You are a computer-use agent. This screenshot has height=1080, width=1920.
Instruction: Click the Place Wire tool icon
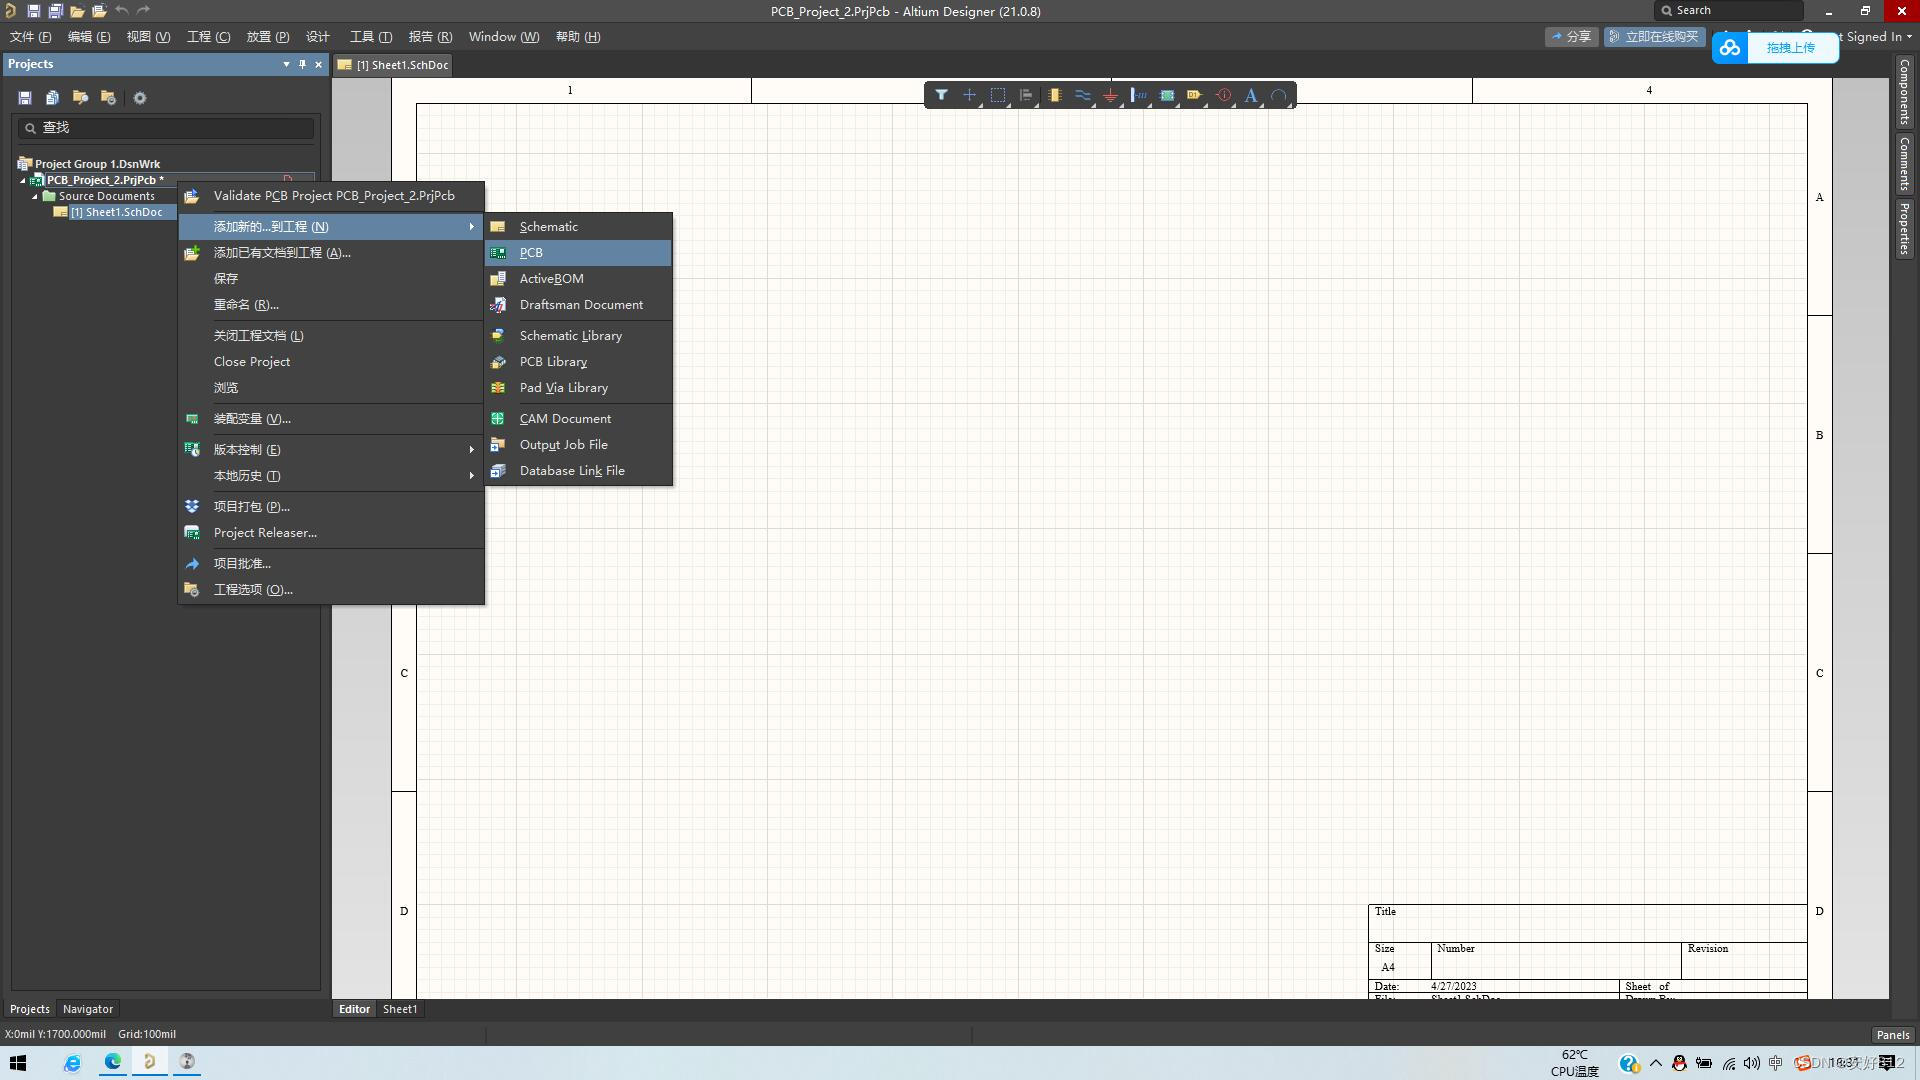pyautogui.click(x=1082, y=95)
